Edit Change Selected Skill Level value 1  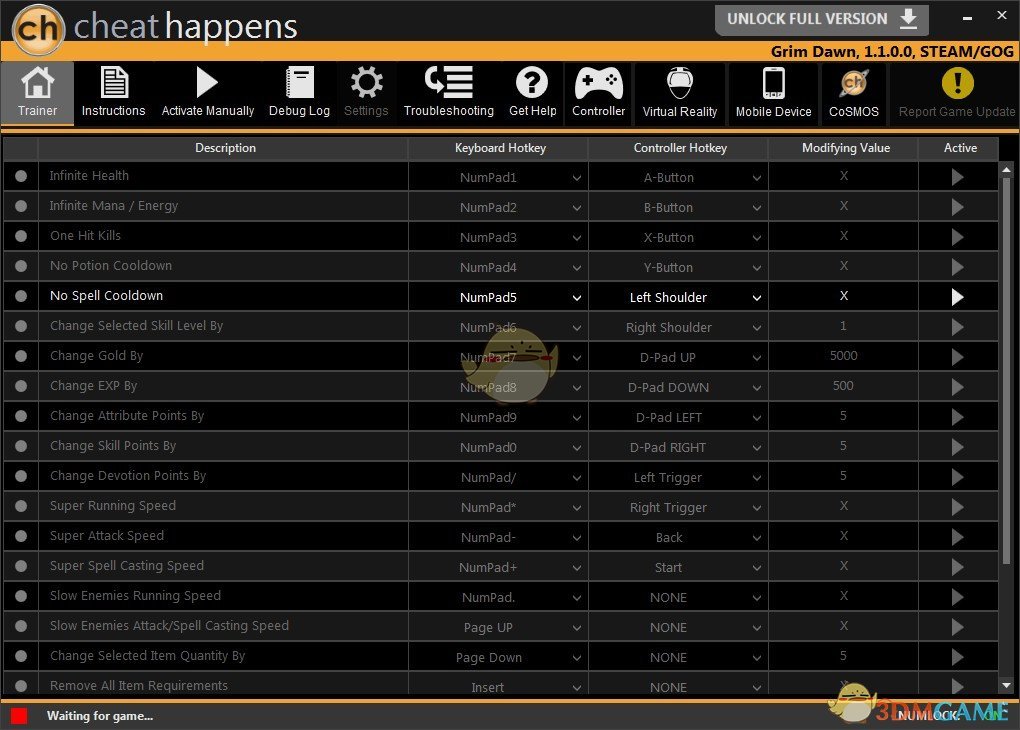pyautogui.click(x=843, y=326)
